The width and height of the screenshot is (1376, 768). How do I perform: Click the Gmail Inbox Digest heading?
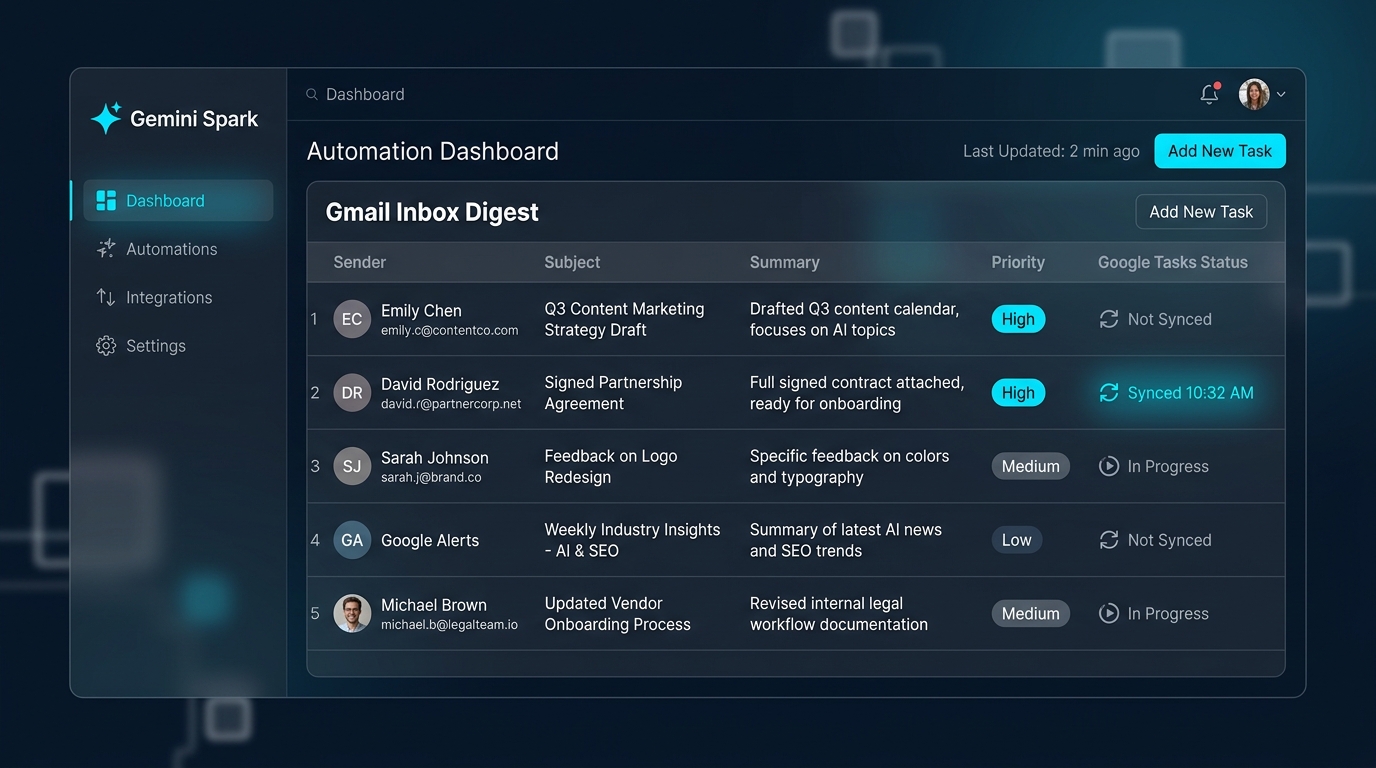tap(432, 212)
